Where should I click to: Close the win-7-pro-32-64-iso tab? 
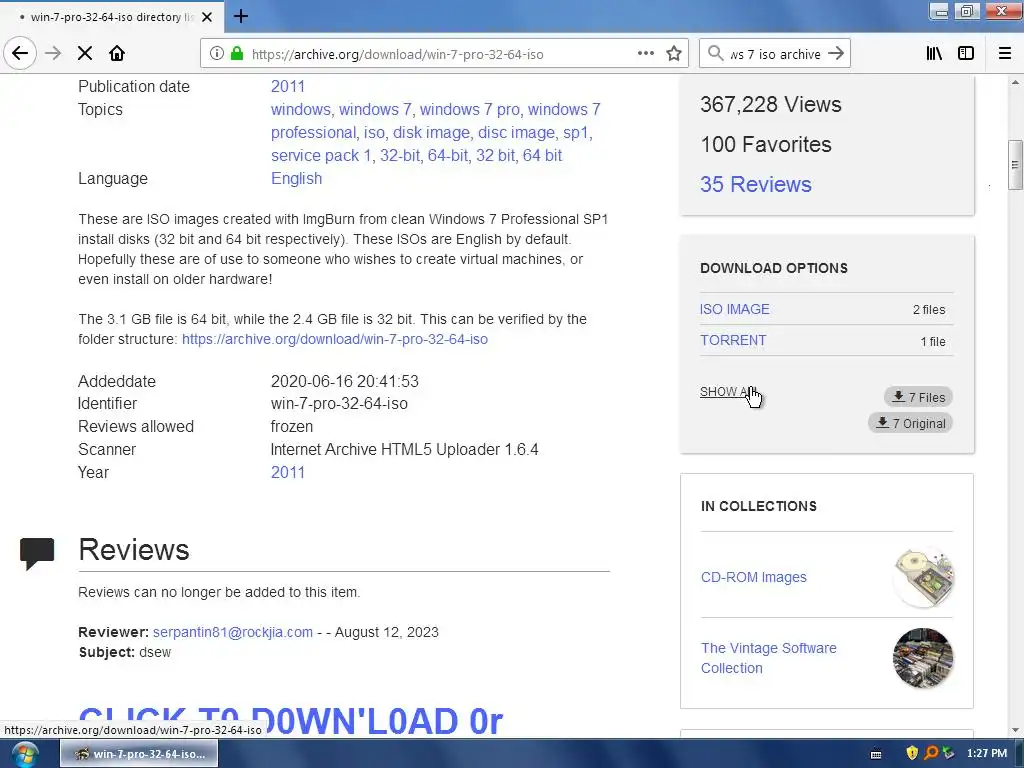pos(207,17)
